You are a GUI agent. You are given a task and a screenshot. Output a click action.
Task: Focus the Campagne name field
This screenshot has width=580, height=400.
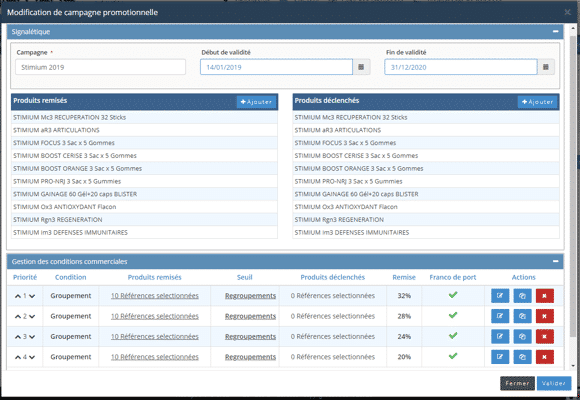click(x=100, y=67)
